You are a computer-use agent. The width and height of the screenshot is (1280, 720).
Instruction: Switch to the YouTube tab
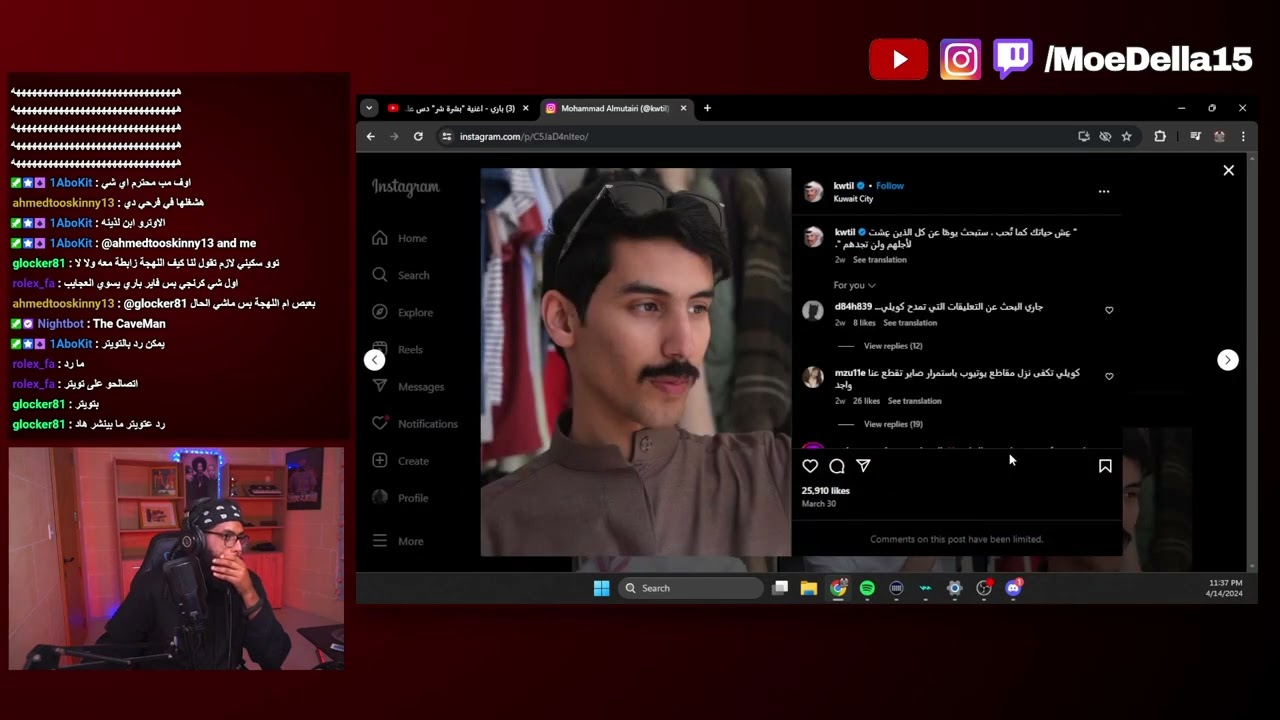[458, 108]
